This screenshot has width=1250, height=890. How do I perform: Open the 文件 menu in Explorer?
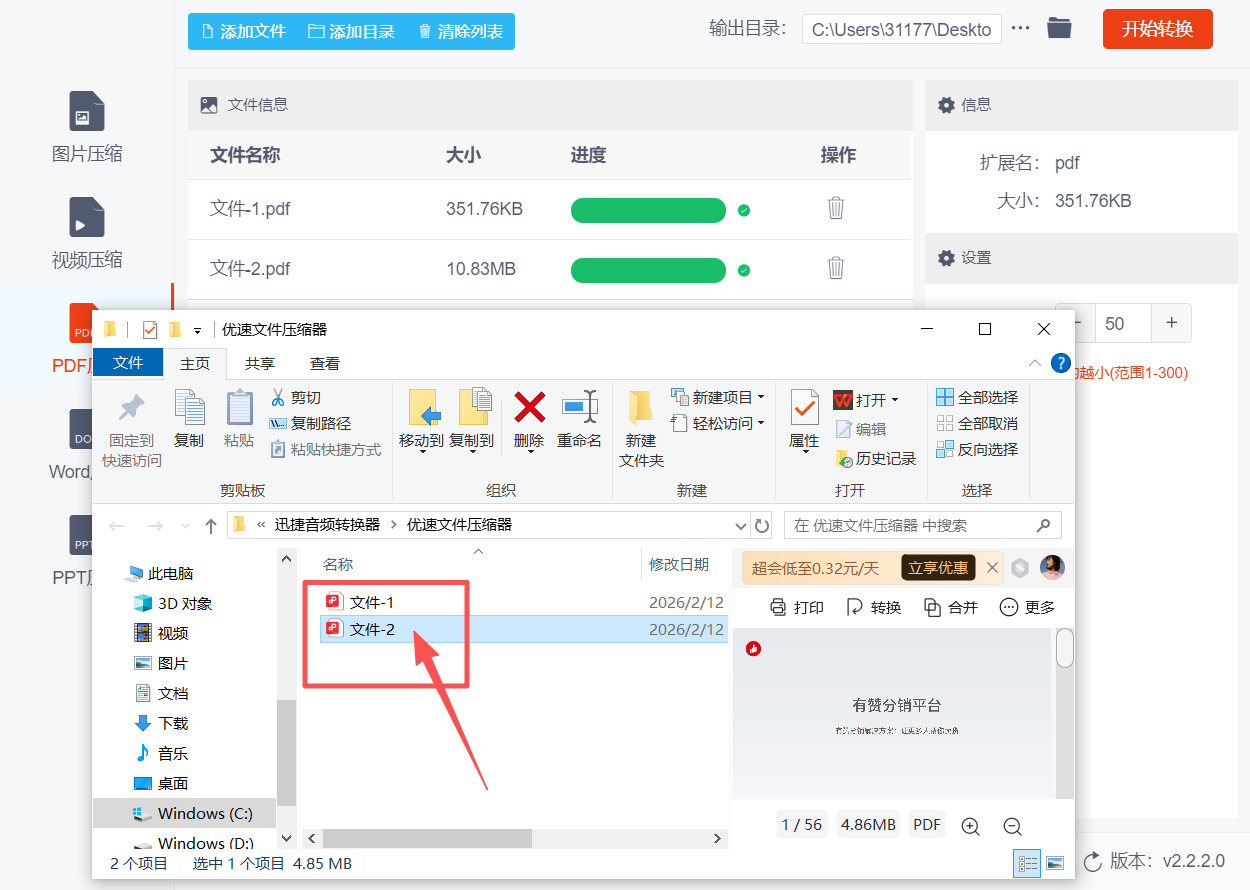127,363
